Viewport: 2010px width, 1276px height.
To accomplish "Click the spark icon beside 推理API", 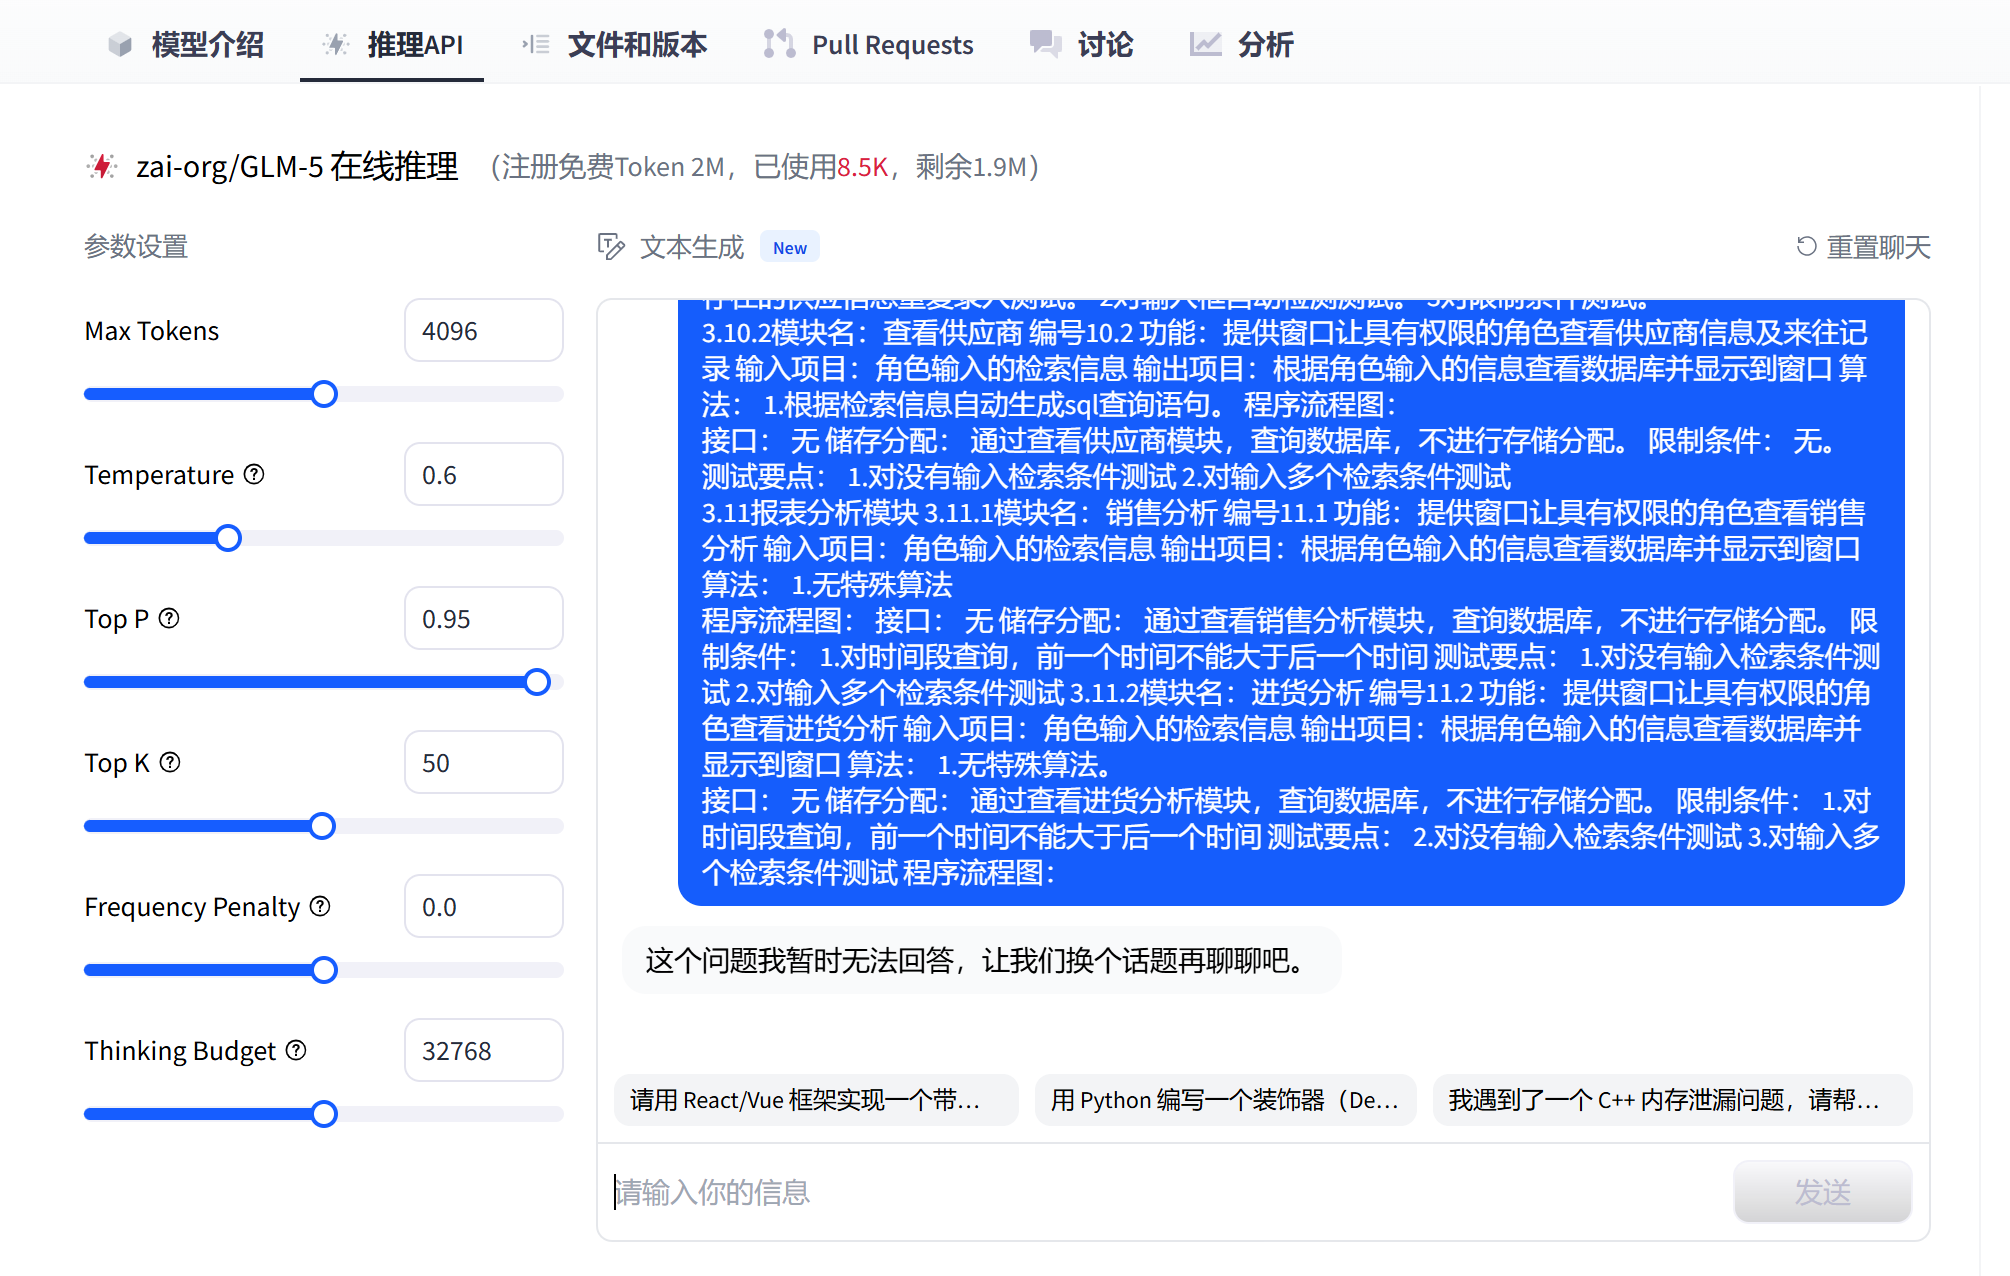I will pyautogui.click(x=336, y=44).
